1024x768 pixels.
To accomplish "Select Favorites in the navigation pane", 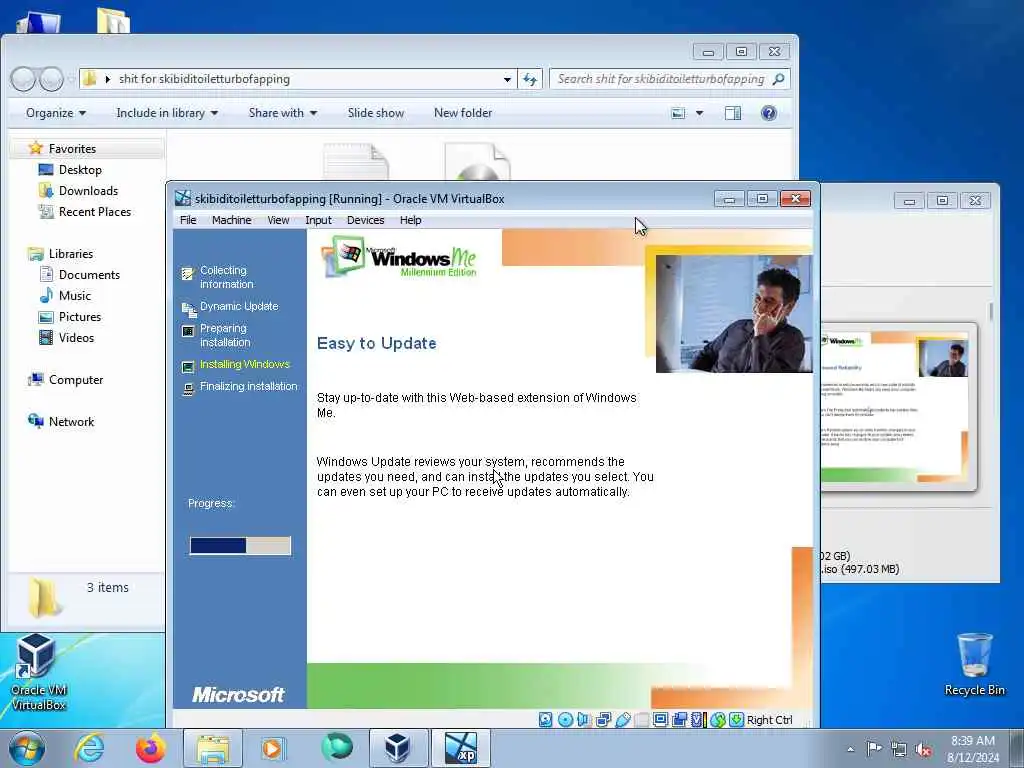I will click(72, 149).
